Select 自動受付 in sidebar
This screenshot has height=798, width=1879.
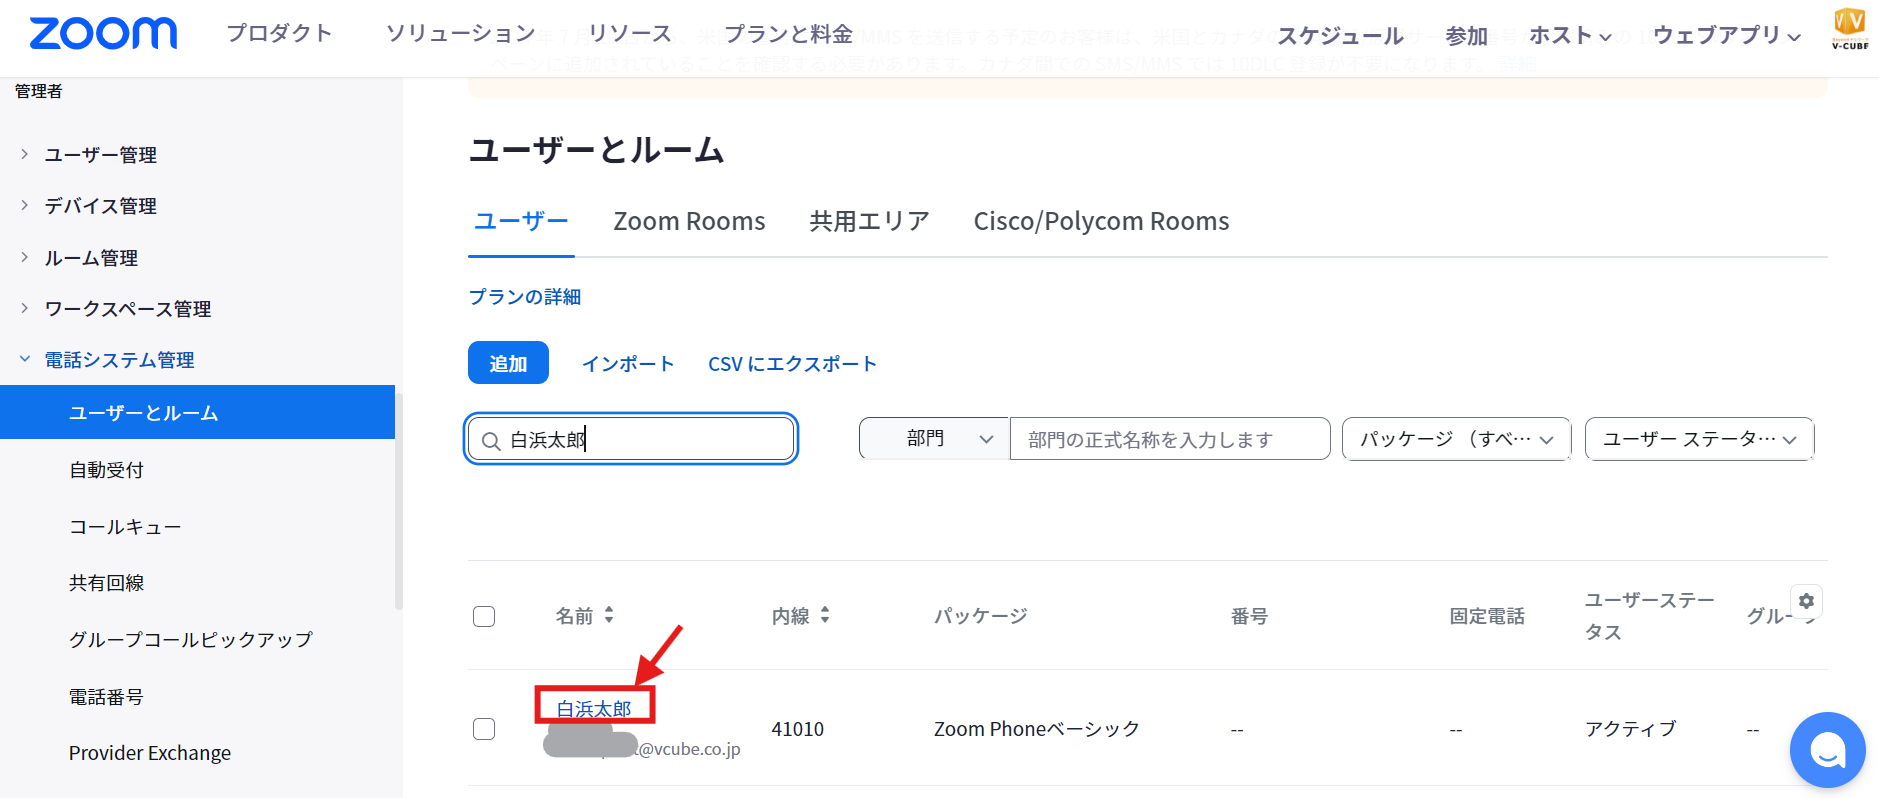pyautogui.click(x=107, y=469)
